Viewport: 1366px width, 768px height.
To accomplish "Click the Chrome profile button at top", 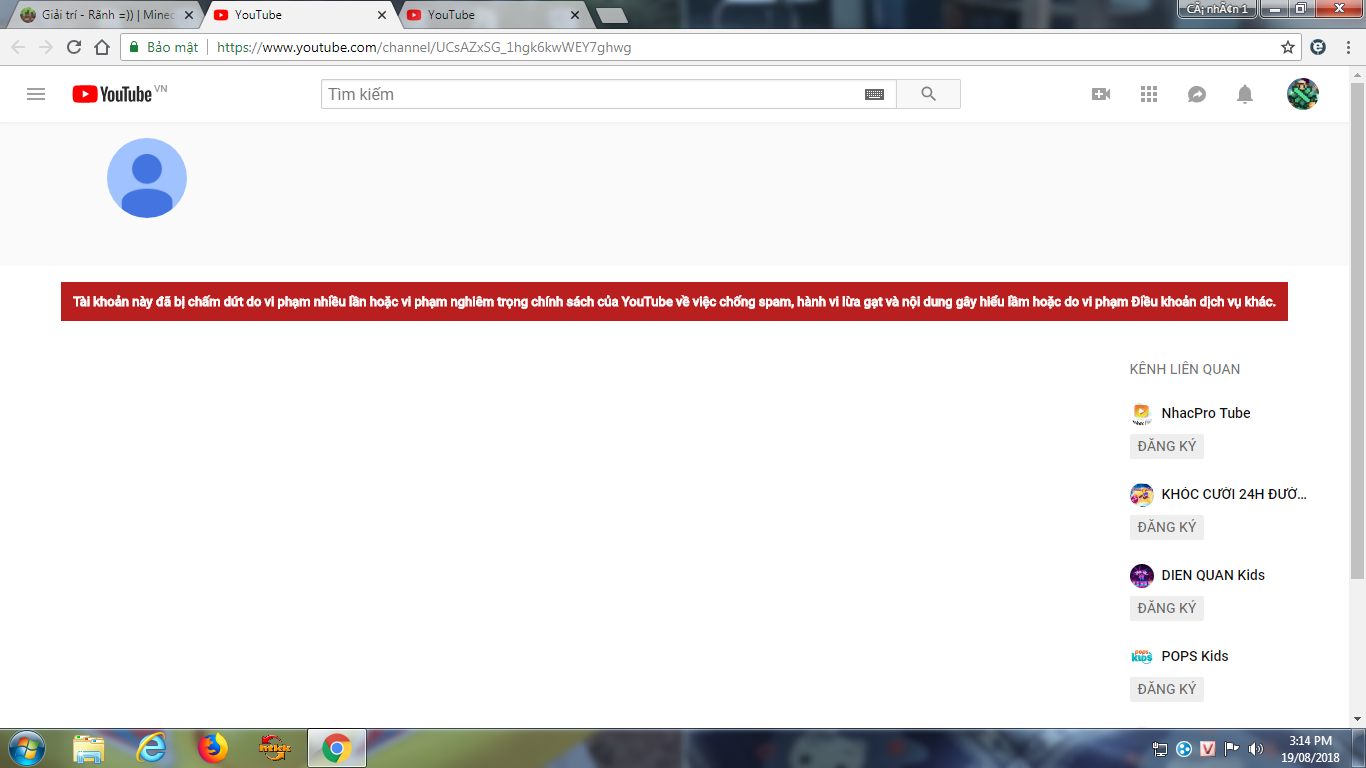I will [x=1217, y=8].
